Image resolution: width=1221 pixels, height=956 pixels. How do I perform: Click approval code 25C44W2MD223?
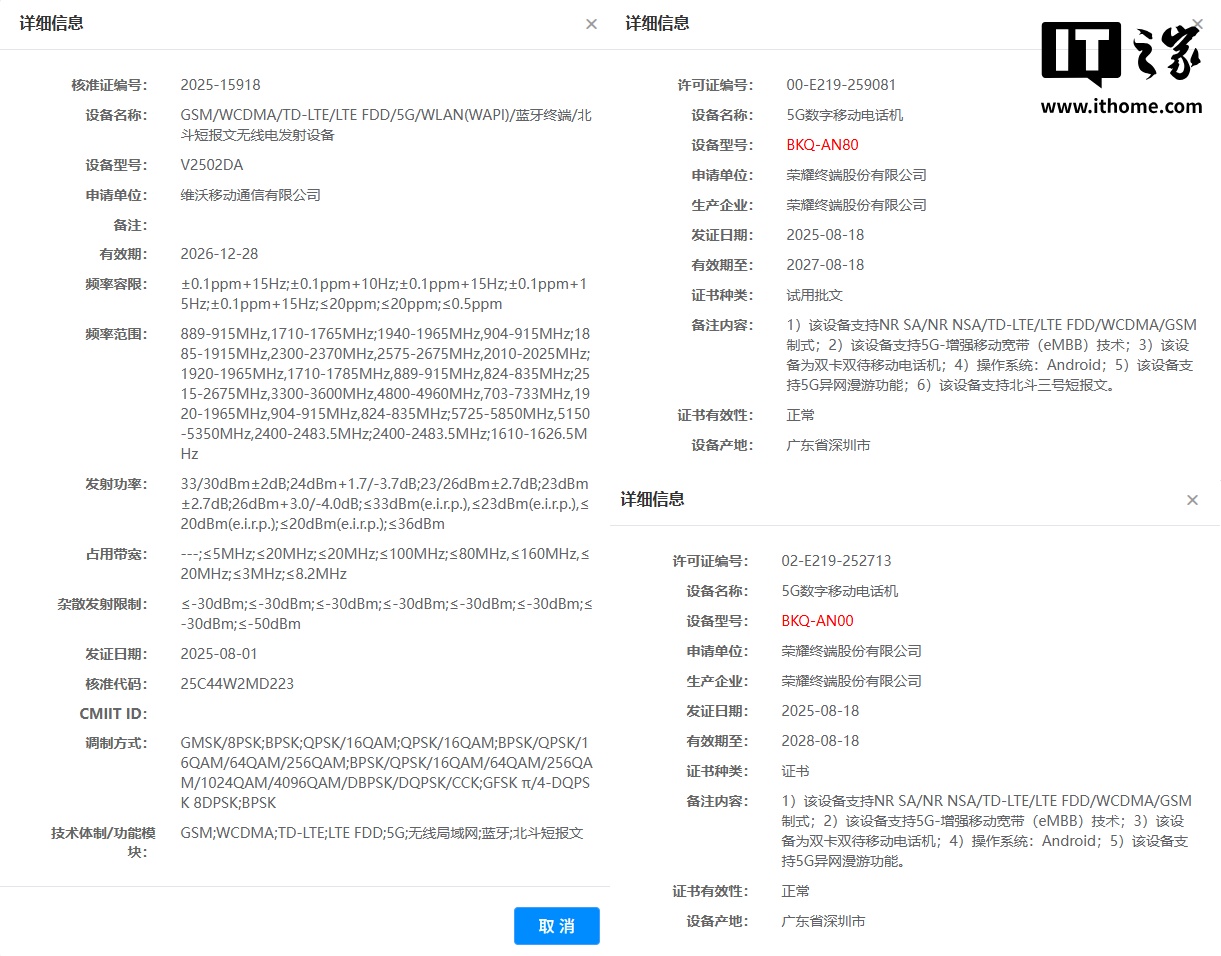click(x=237, y=684)
